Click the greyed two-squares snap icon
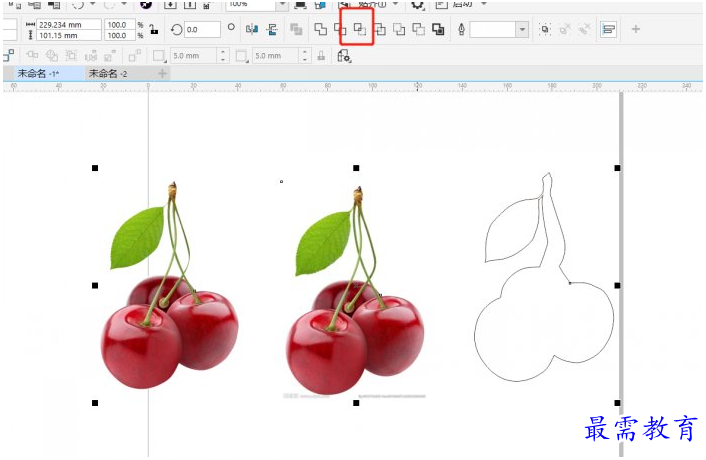706x460 pixels. tap(134, 55)
